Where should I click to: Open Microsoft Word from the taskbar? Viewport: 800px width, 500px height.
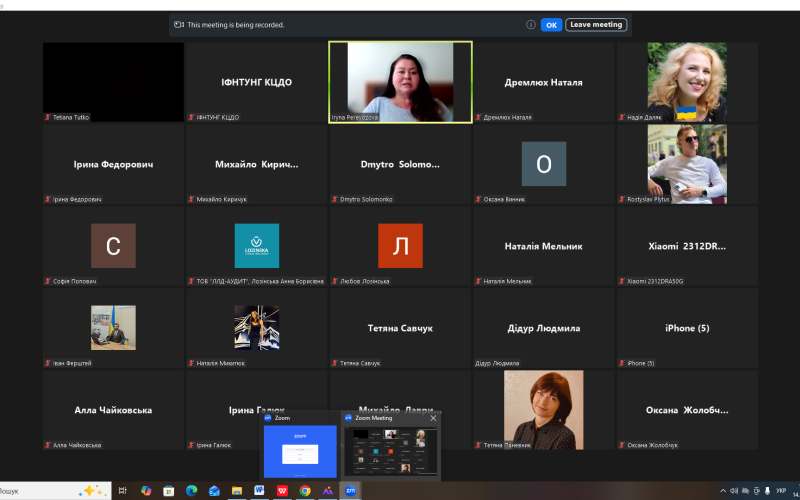259,491
